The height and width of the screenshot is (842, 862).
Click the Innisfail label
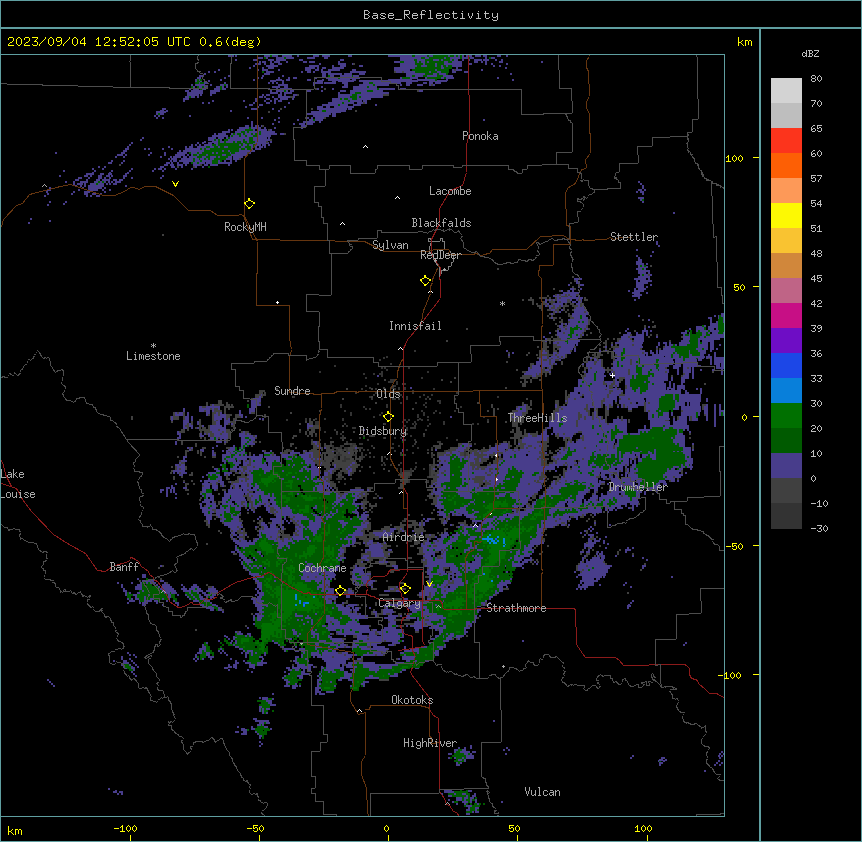tap(415, 326)
